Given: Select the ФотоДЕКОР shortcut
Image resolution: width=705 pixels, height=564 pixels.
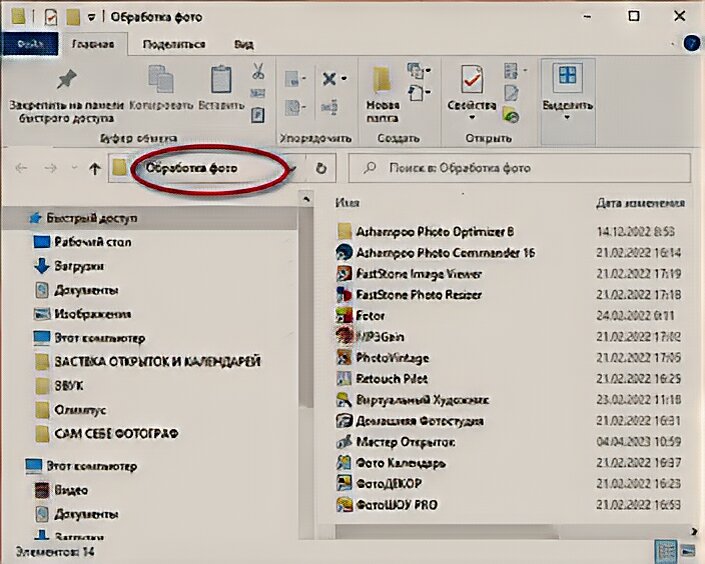Looking at the screenshot, I should pos(379,483).
